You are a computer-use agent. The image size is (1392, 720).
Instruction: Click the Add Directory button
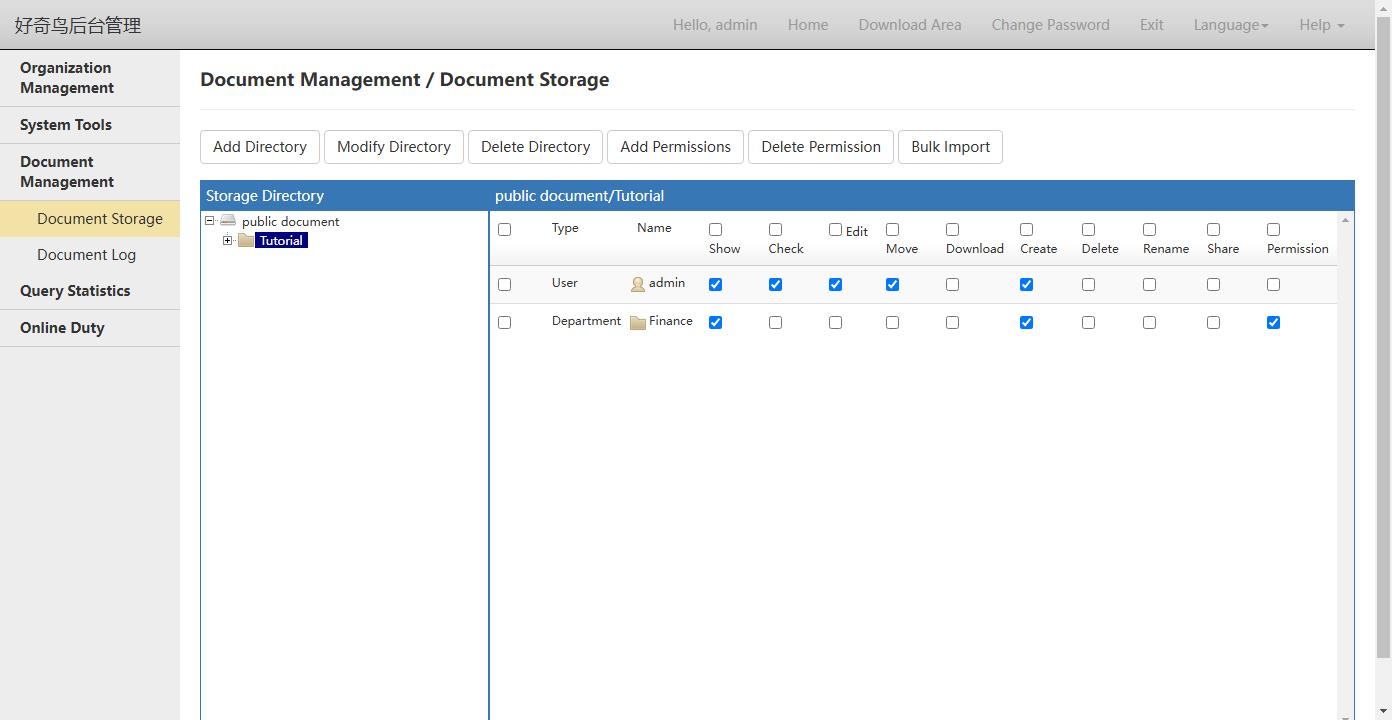(260, 147)
